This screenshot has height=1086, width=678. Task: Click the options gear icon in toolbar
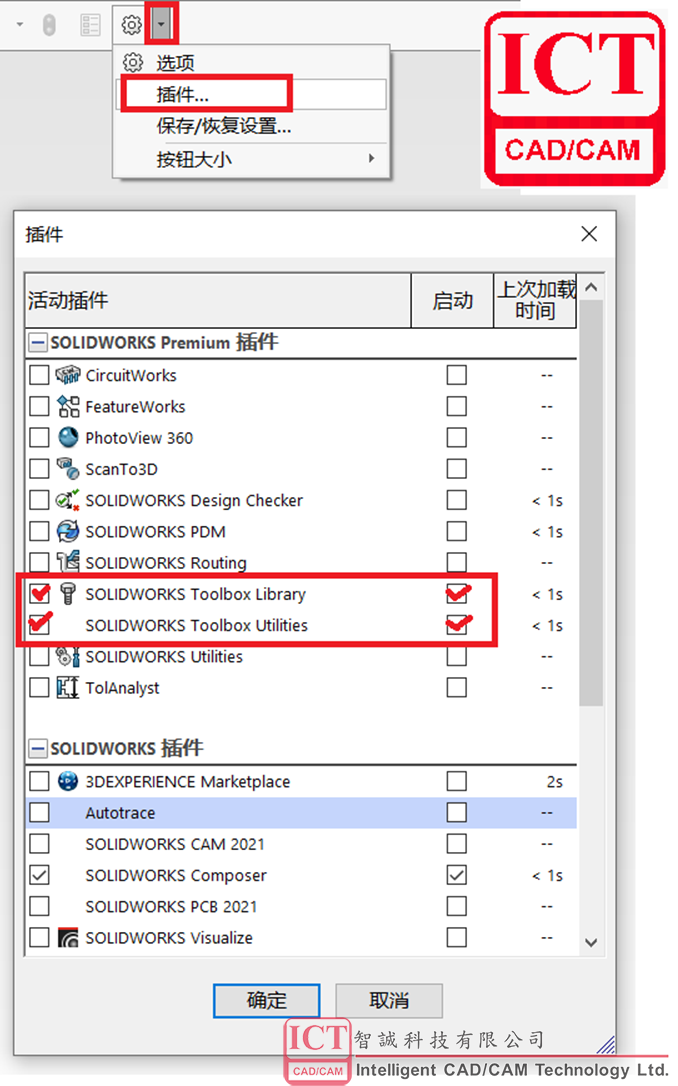coord(131,23)
